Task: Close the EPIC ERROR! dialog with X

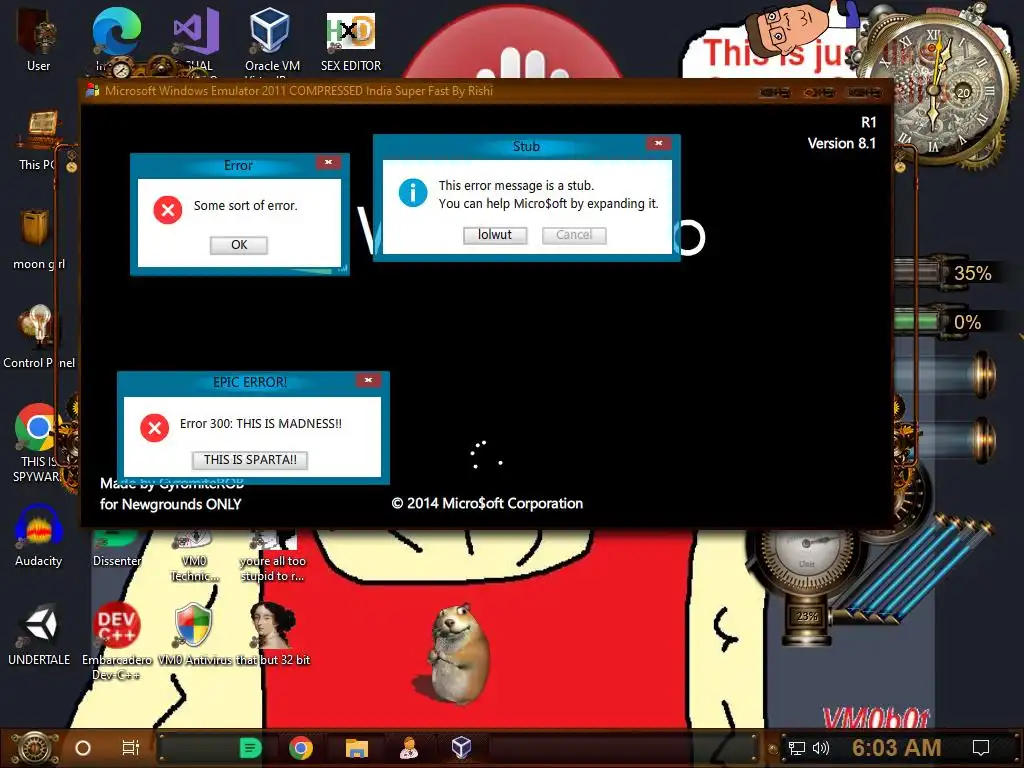Action: point(368,380)
